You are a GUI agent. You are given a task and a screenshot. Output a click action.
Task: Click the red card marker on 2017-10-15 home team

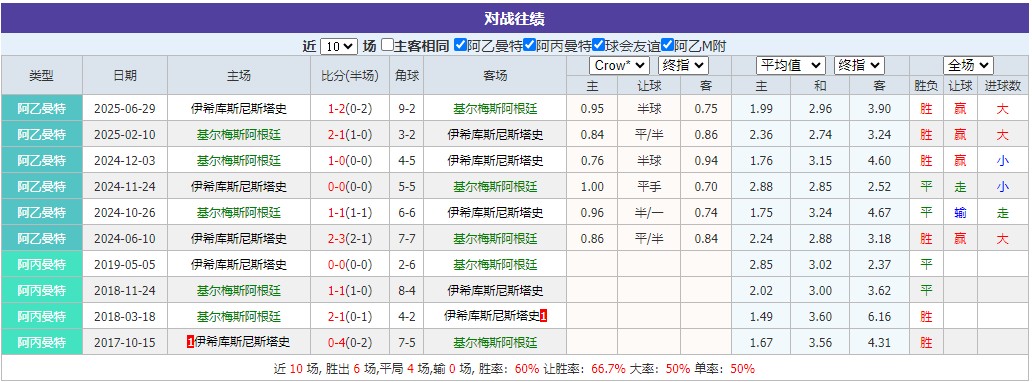pyautogui.click(x=191, y=342)
